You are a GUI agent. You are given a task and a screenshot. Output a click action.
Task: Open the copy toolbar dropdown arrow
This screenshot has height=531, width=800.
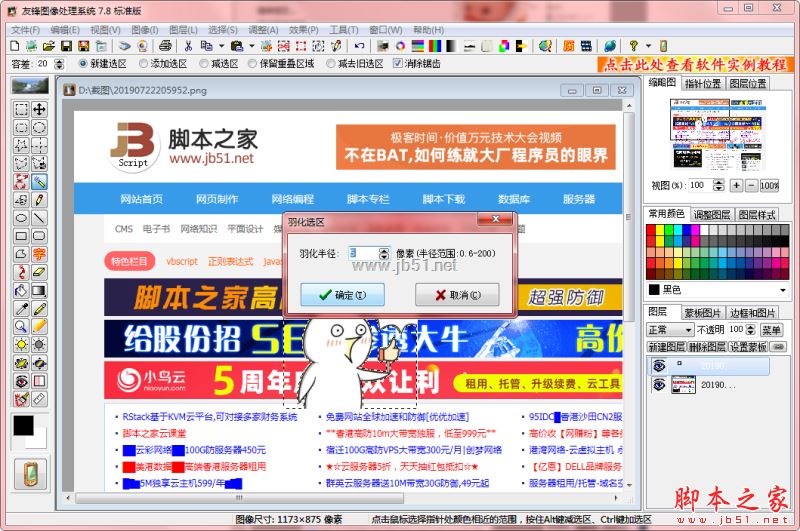(221, 46)
